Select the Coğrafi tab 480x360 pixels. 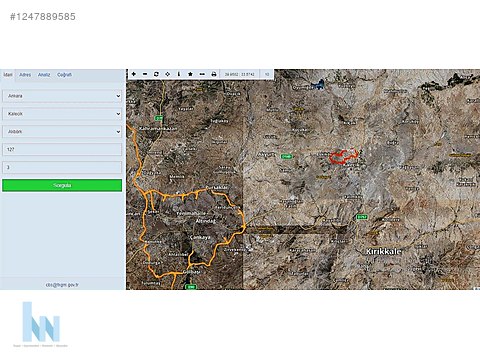[x=64, y=75]
